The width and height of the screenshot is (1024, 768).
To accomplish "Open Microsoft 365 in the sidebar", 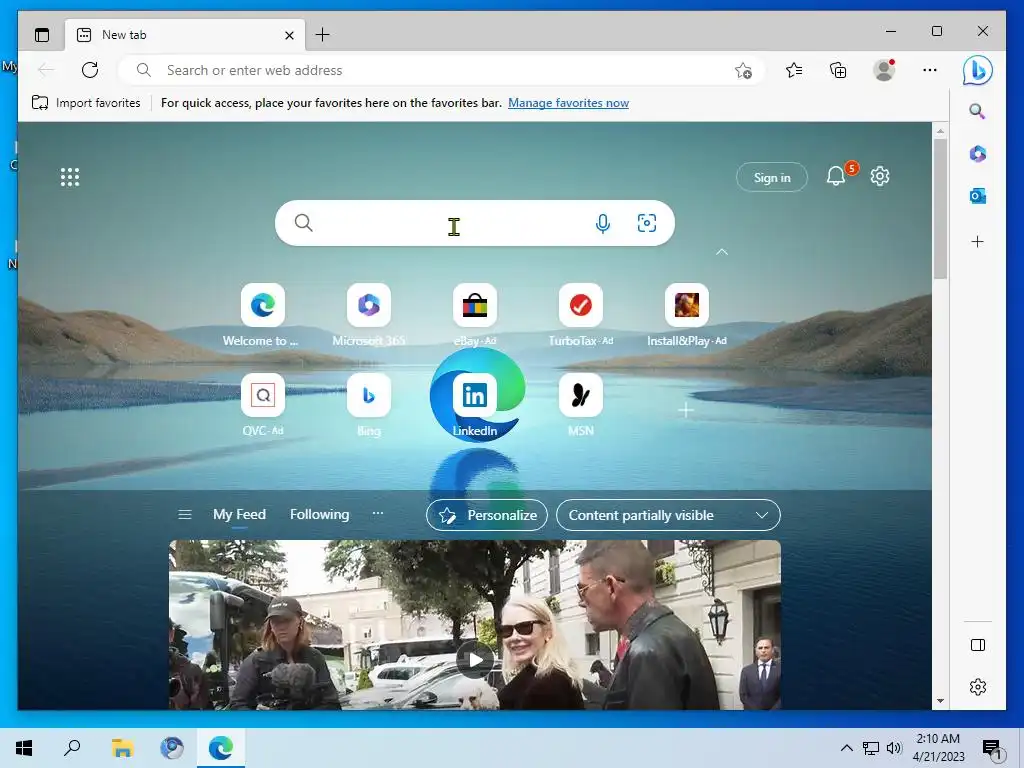I will [978, 154].
